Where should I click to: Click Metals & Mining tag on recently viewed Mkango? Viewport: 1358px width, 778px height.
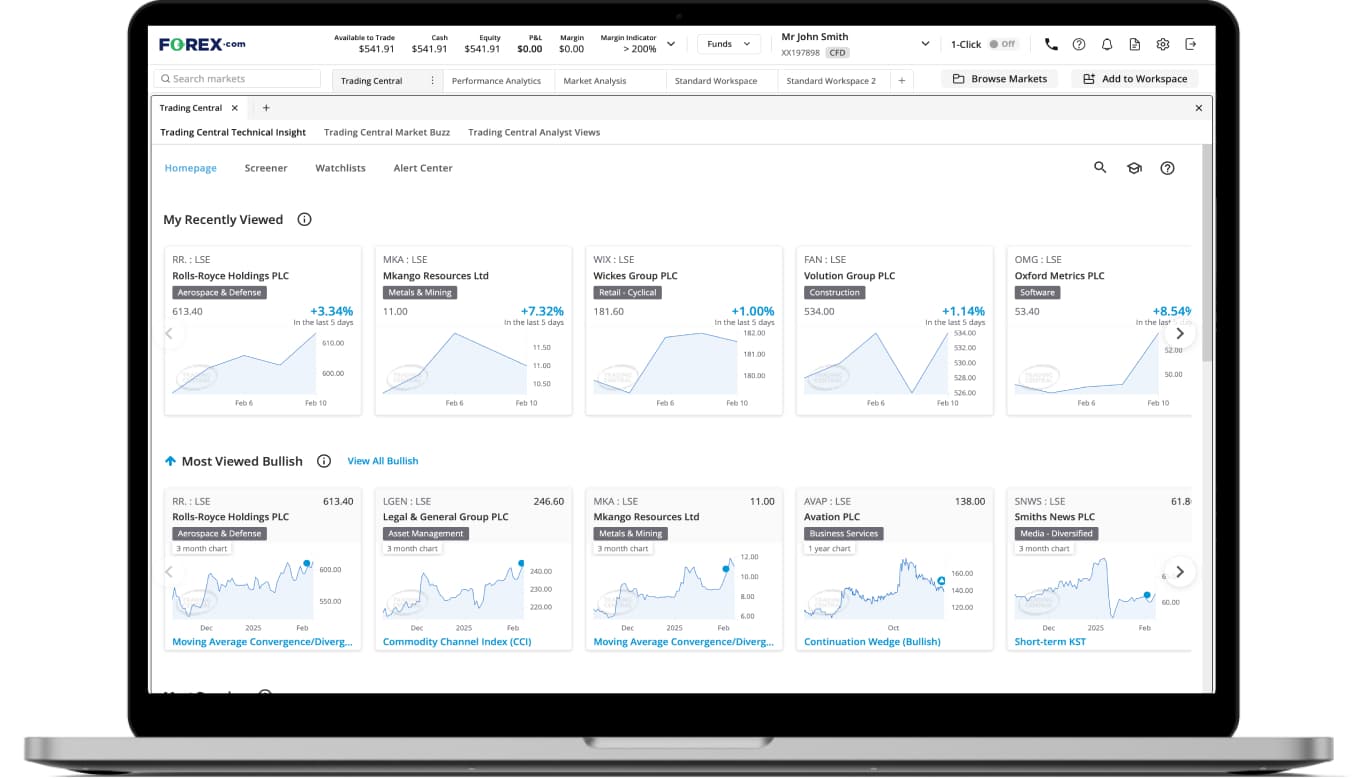420,293
